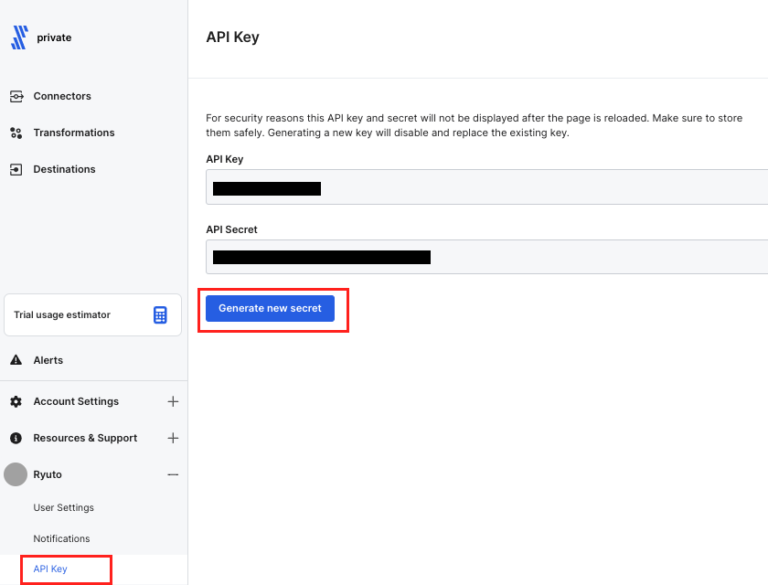Click the Connectors sidebar icon
768x585 pixels.
coord(16,96)
